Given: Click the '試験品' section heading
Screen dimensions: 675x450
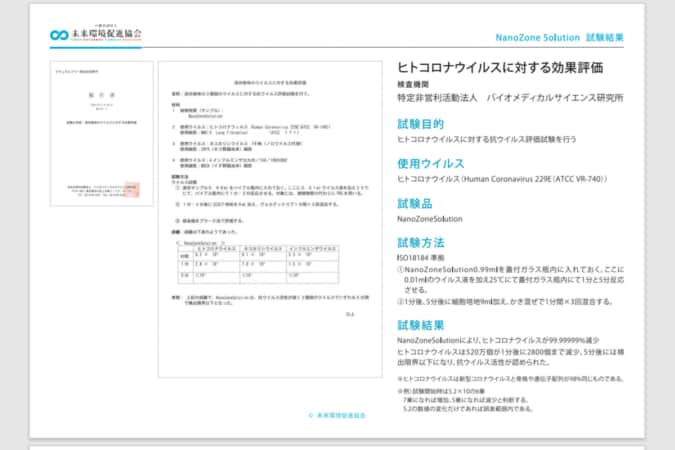Looking at the screenshot, I should tap(415, 203).
